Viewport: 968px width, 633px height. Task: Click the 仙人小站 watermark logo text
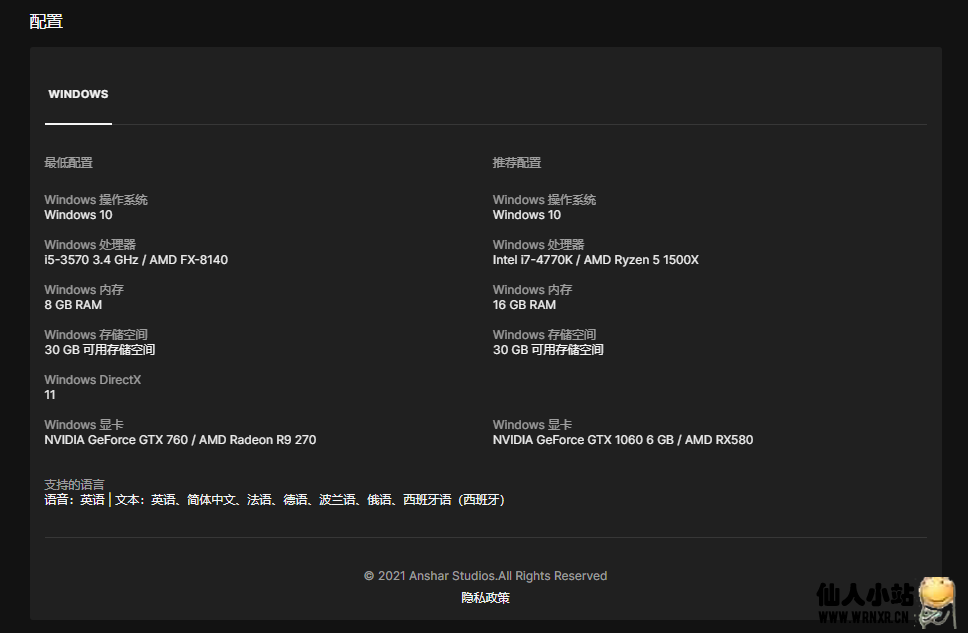pos(865,596)
